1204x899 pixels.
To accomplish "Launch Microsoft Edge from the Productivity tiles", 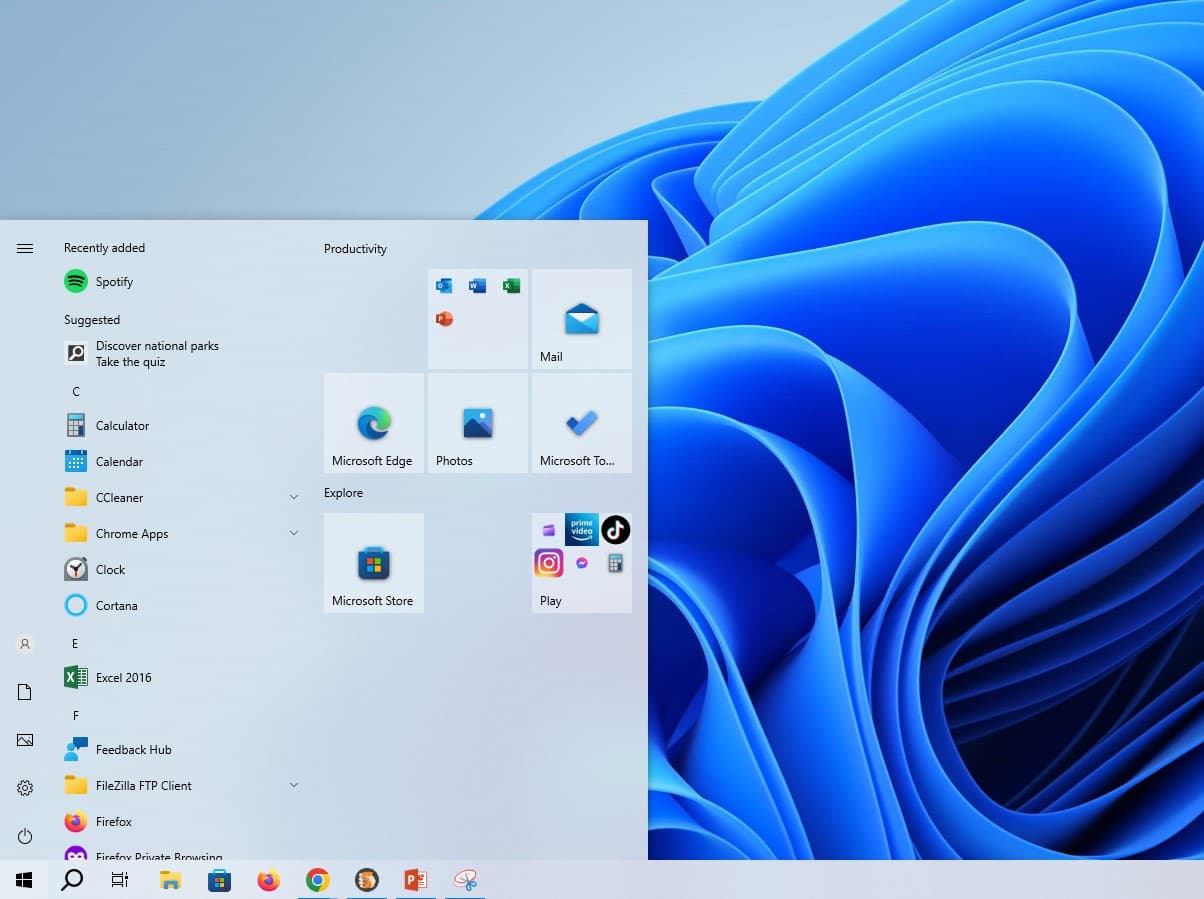I will click(x=373, y=422).
